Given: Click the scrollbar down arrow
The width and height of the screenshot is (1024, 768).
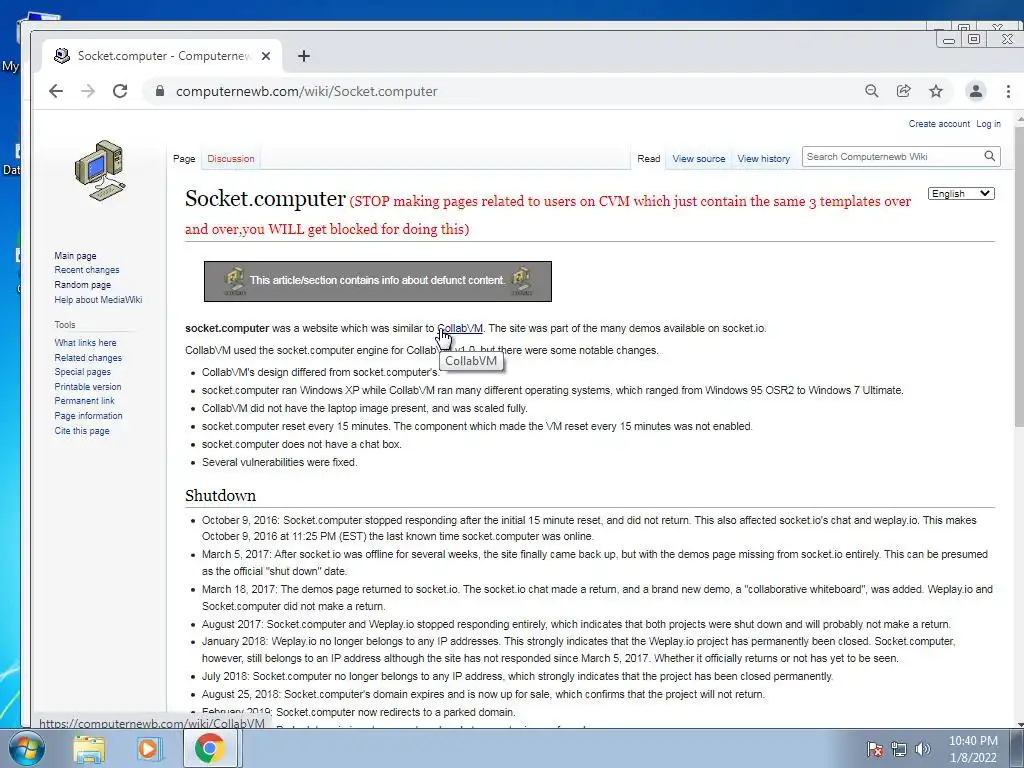Looking at the screenshot, I should pyautogui.click(x=1019, y=724).
